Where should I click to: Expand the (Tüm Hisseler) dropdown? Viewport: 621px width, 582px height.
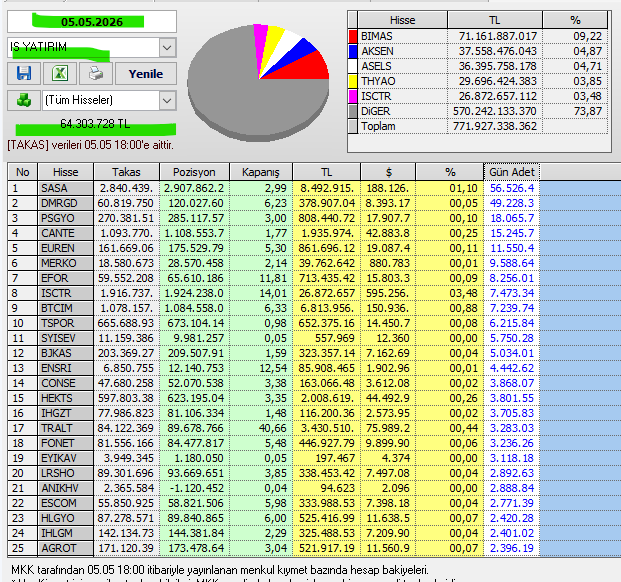coord(167,101)
